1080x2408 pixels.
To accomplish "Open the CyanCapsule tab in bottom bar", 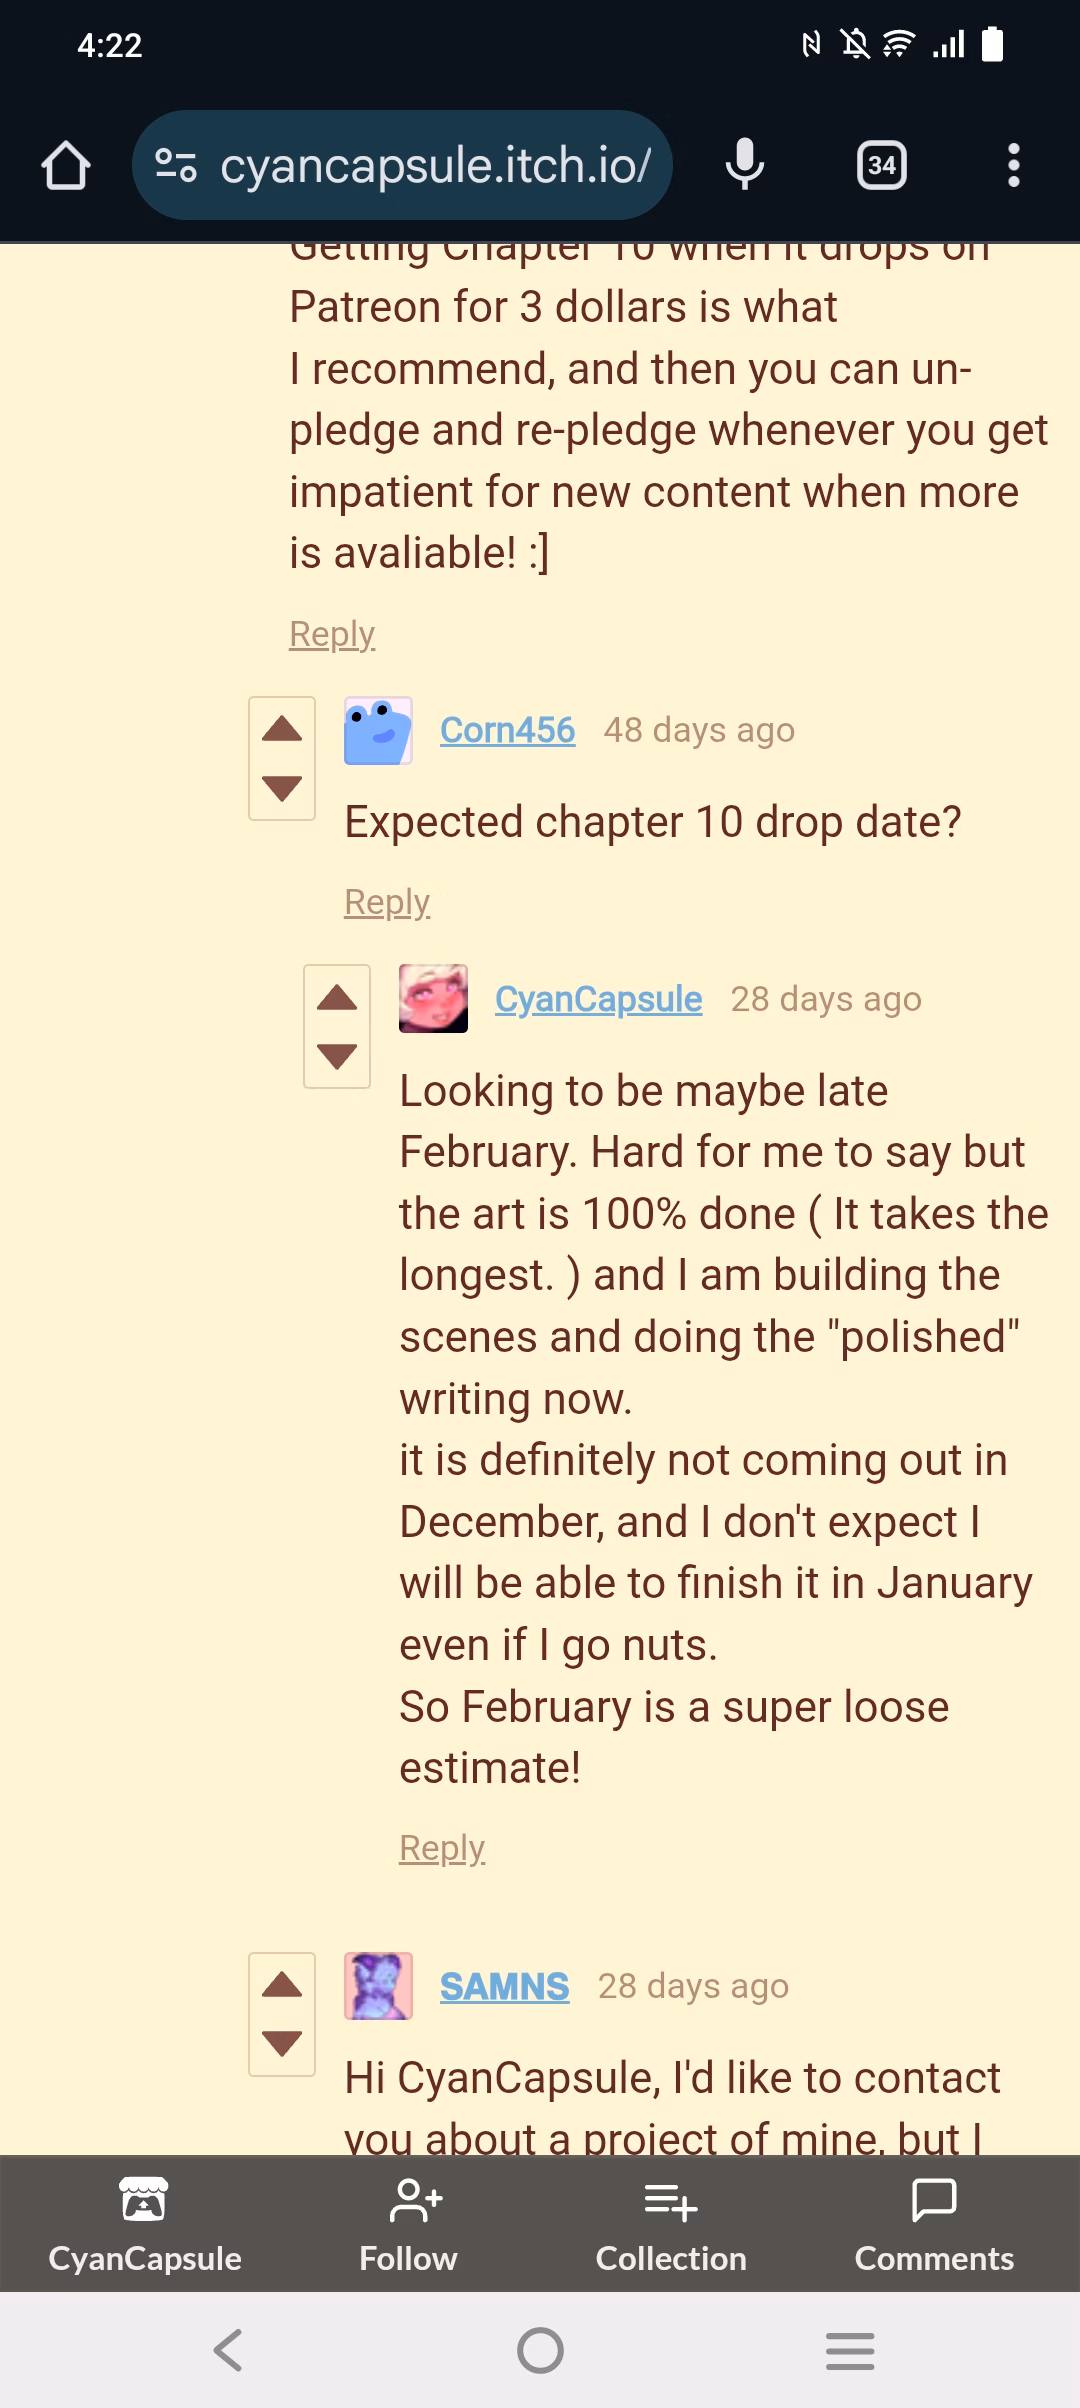I will click(145, 2224).
